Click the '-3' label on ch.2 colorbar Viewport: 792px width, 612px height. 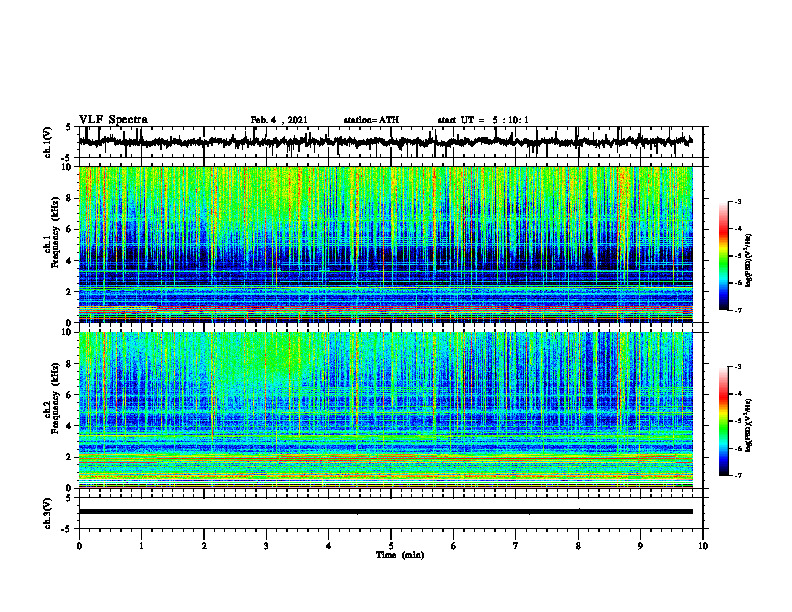point(737,367)
